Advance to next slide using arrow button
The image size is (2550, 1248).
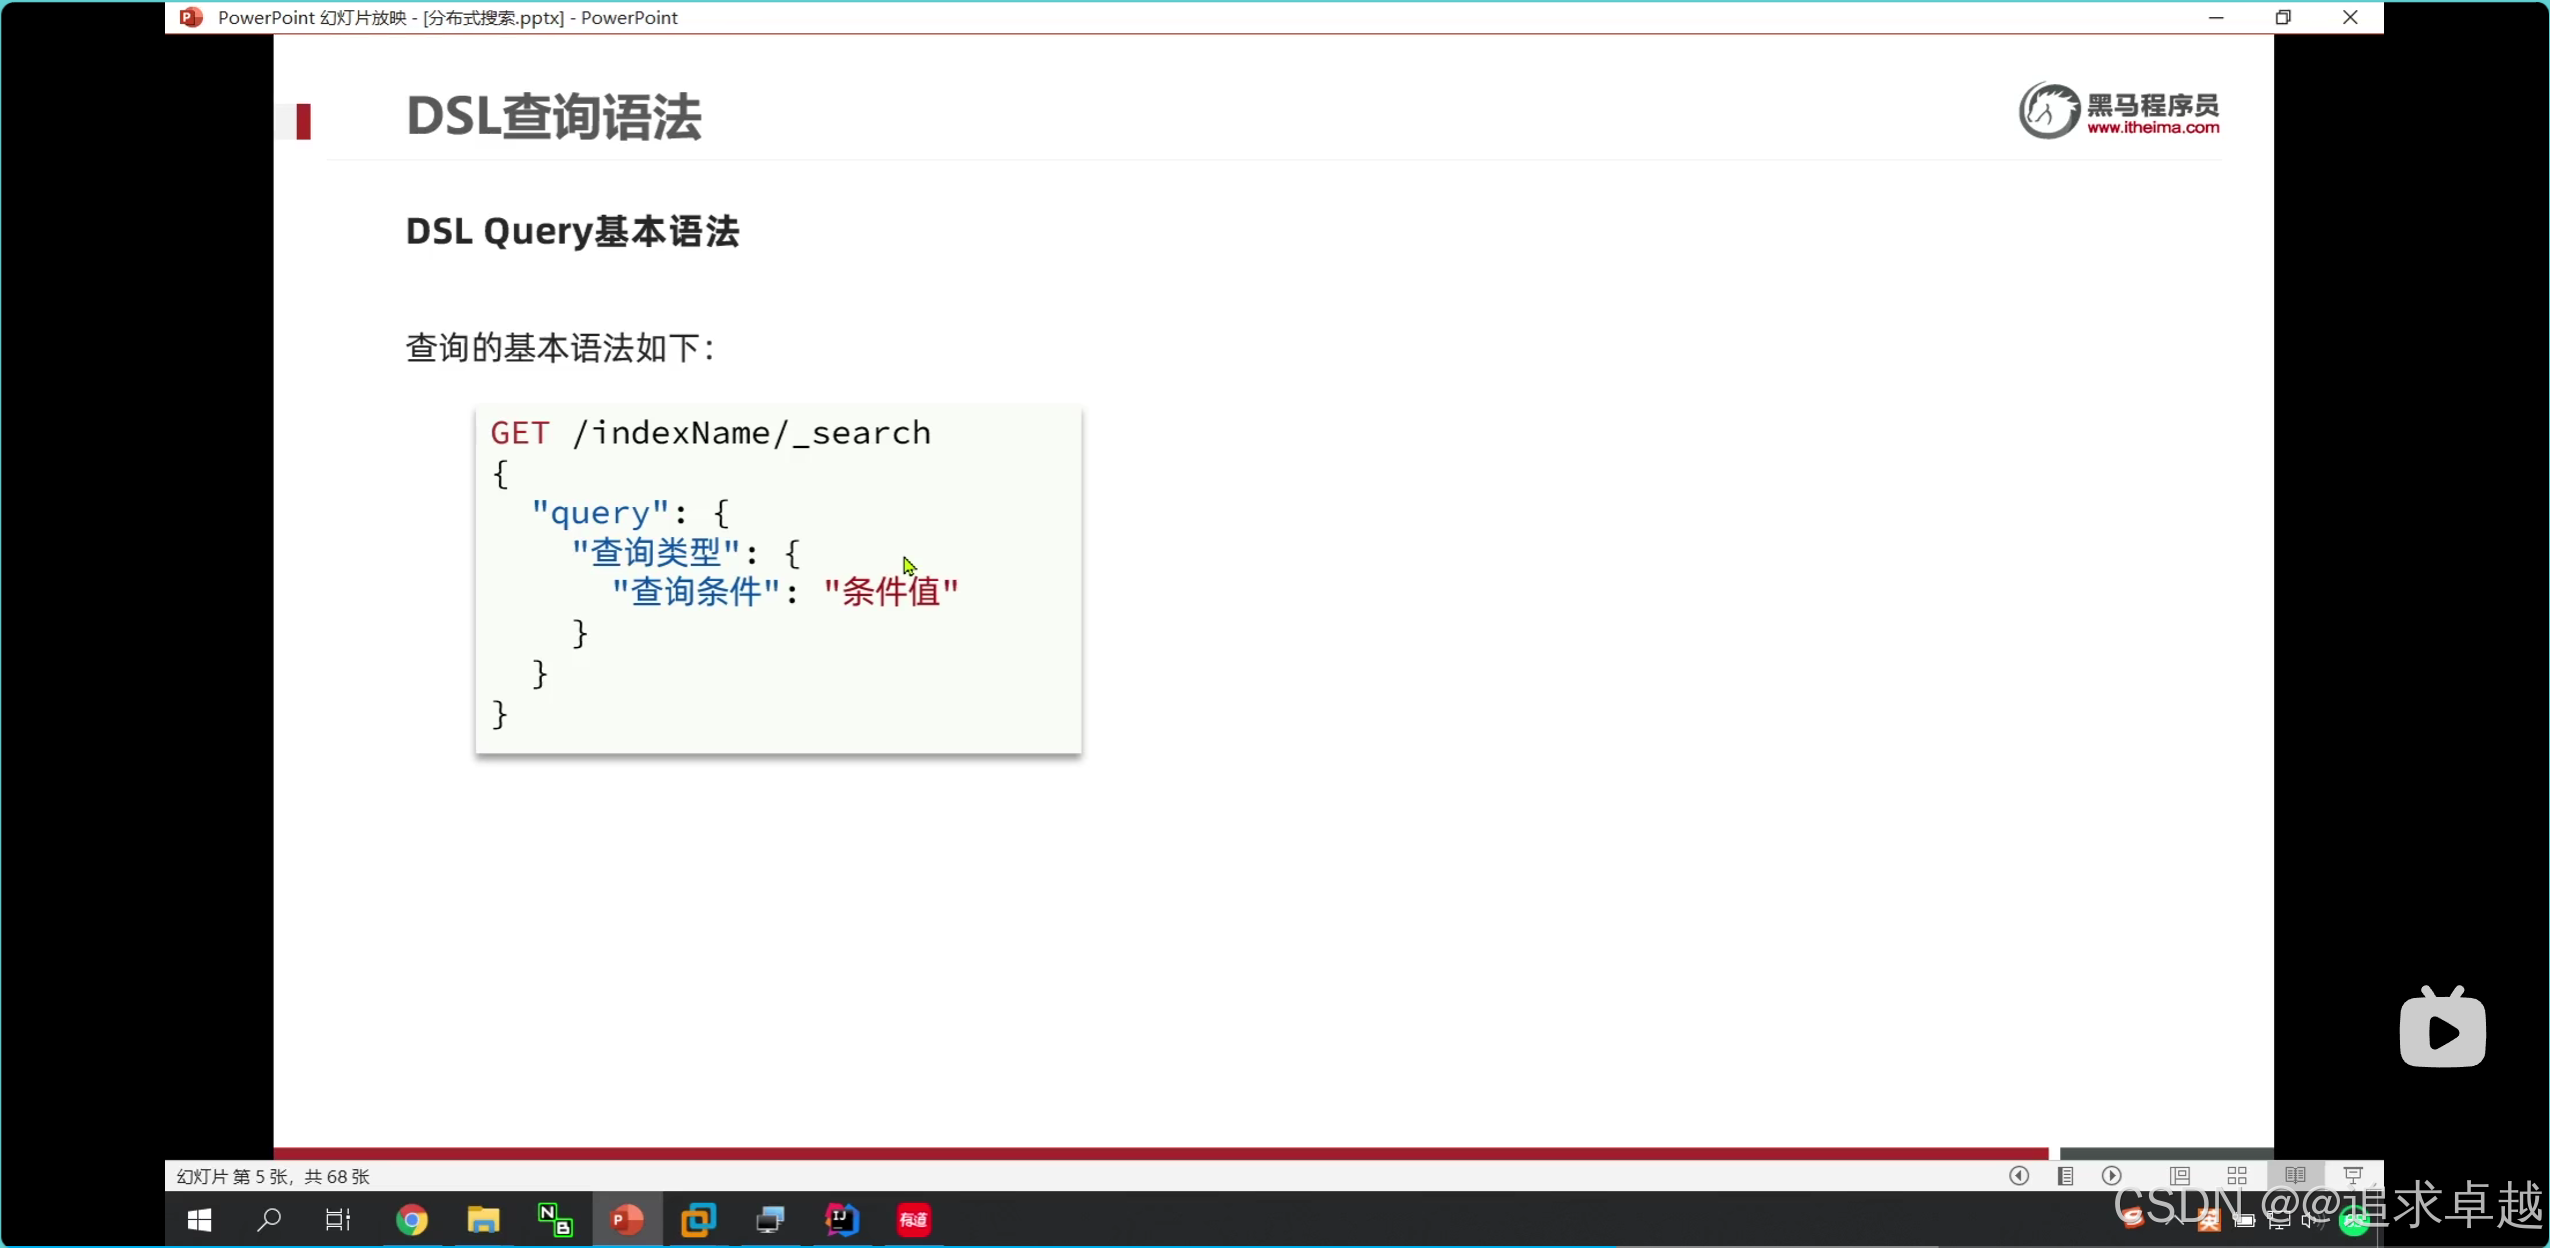(x=2111, y=1176)
